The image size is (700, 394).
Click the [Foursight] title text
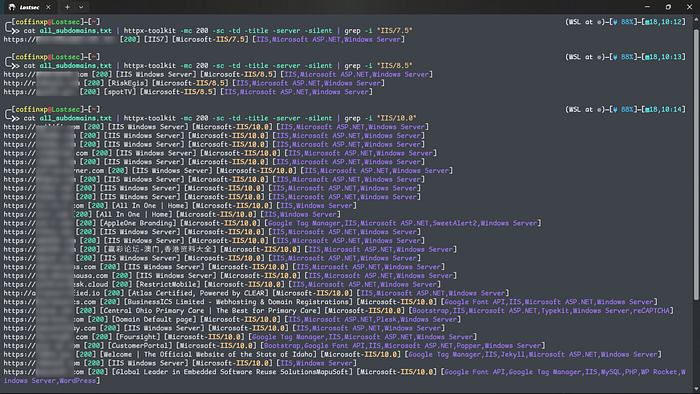pos(138,337)
